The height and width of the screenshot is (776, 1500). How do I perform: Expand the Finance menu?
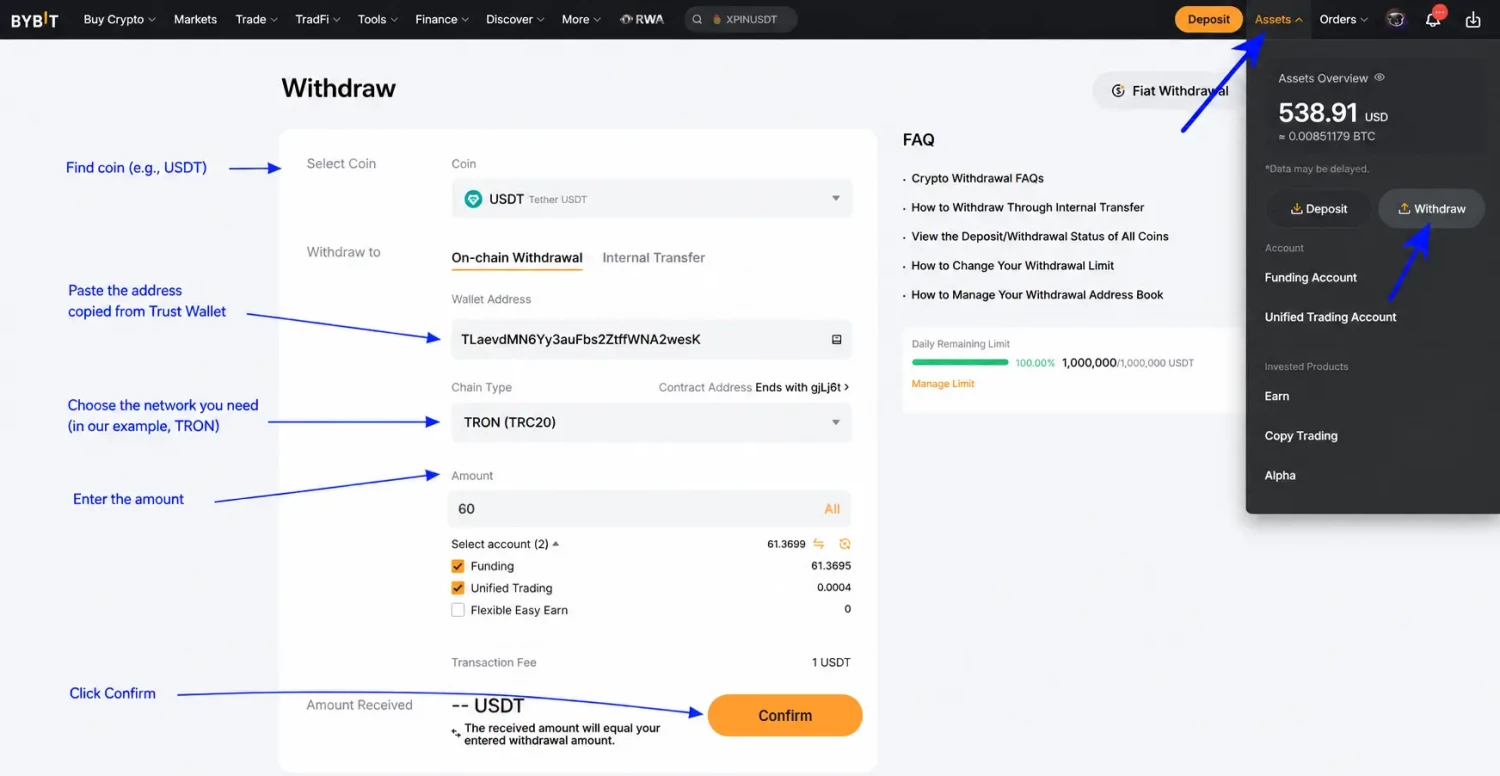pyautogui.click(x=442, y=19)
